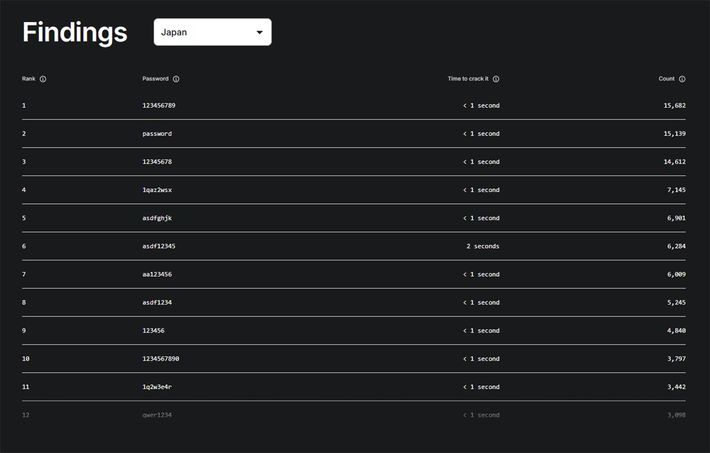Click the Time to crack it header

[x=468, y=79]
